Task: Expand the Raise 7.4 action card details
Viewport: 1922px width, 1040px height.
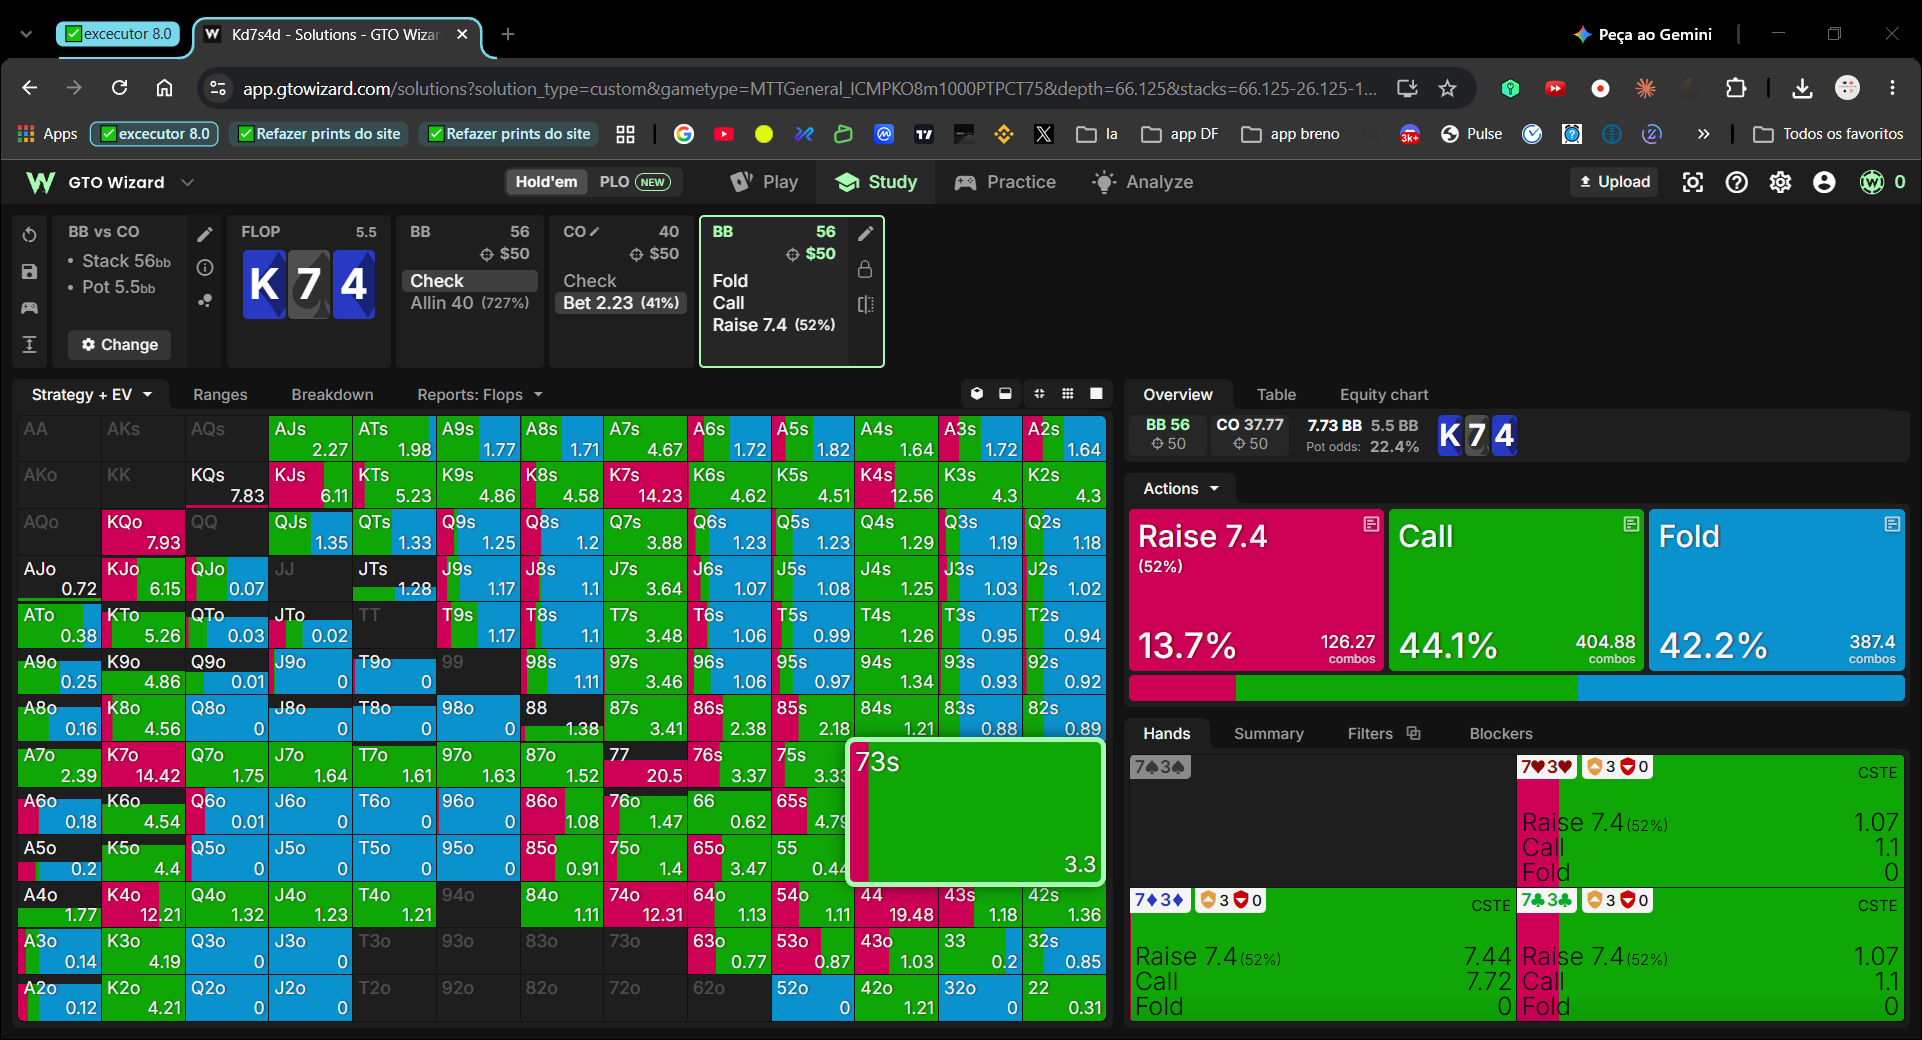Action: [x=1371, y=524]
